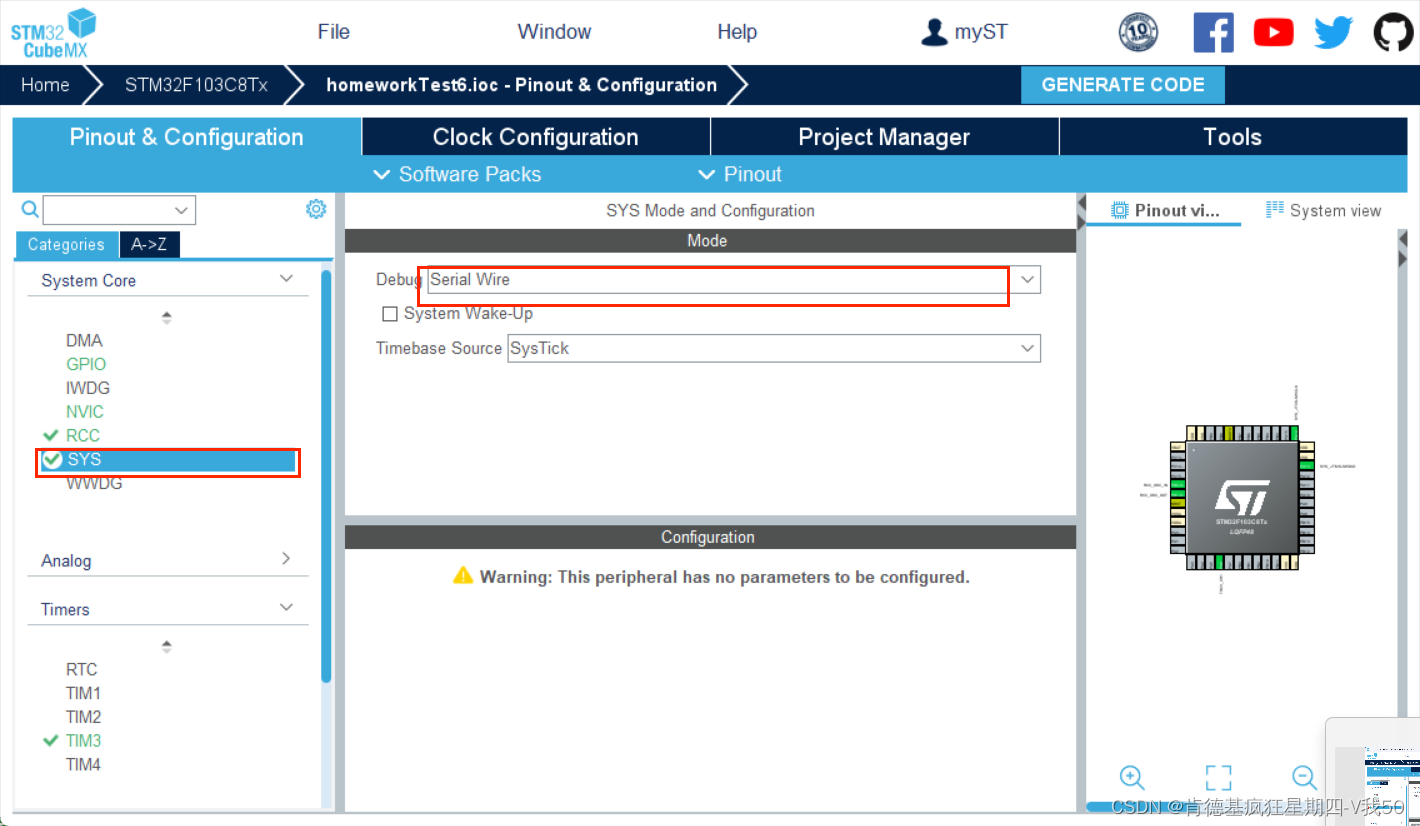The image size is (1420, 826).
Task: Switch to the Tools tab
Action: (1233, 137)
